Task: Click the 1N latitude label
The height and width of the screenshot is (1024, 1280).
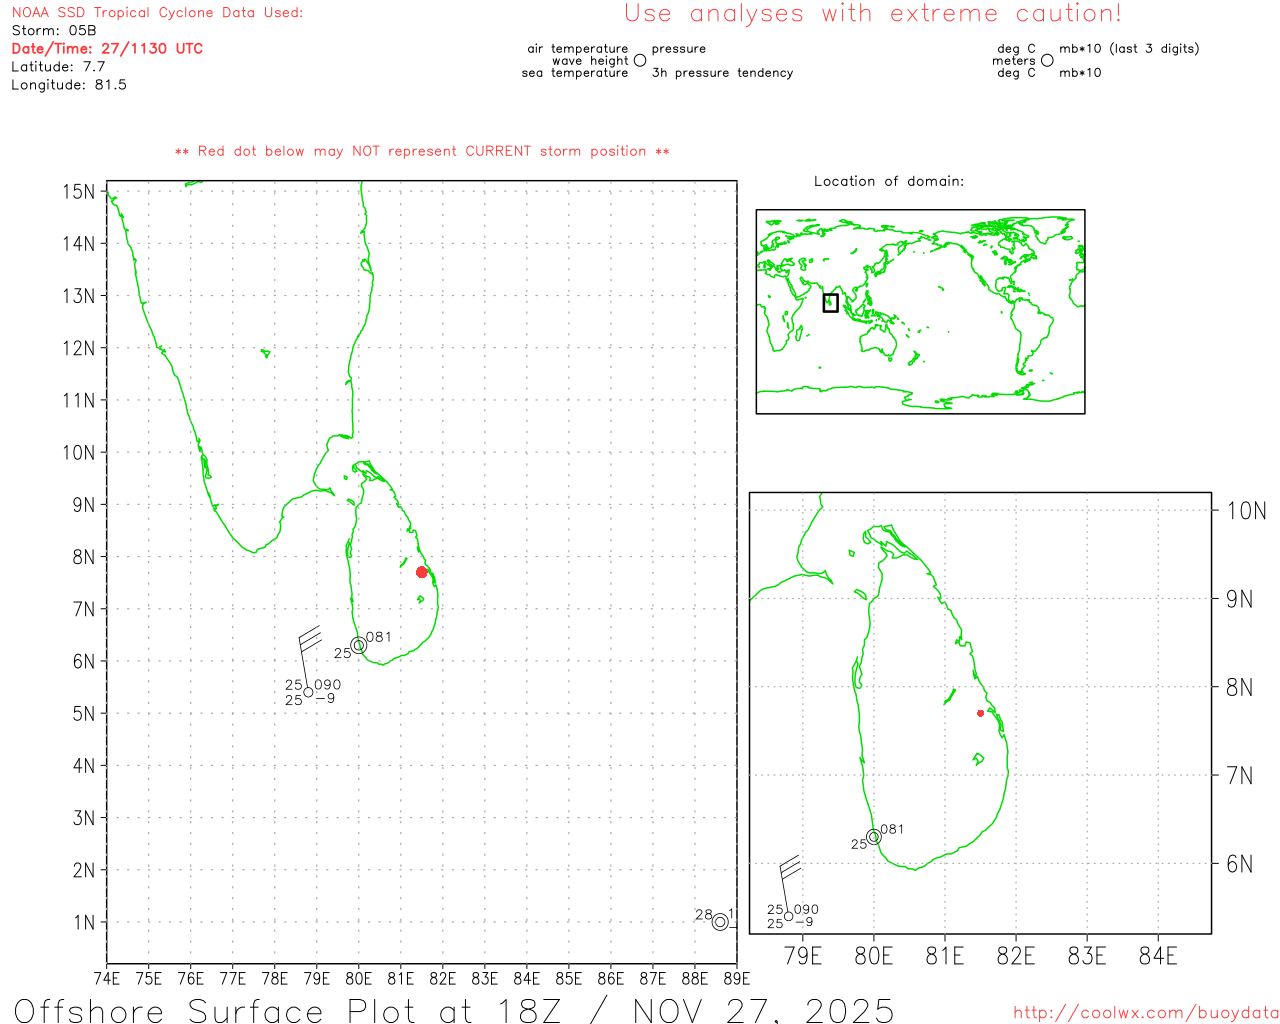Action: pos(84,922)
